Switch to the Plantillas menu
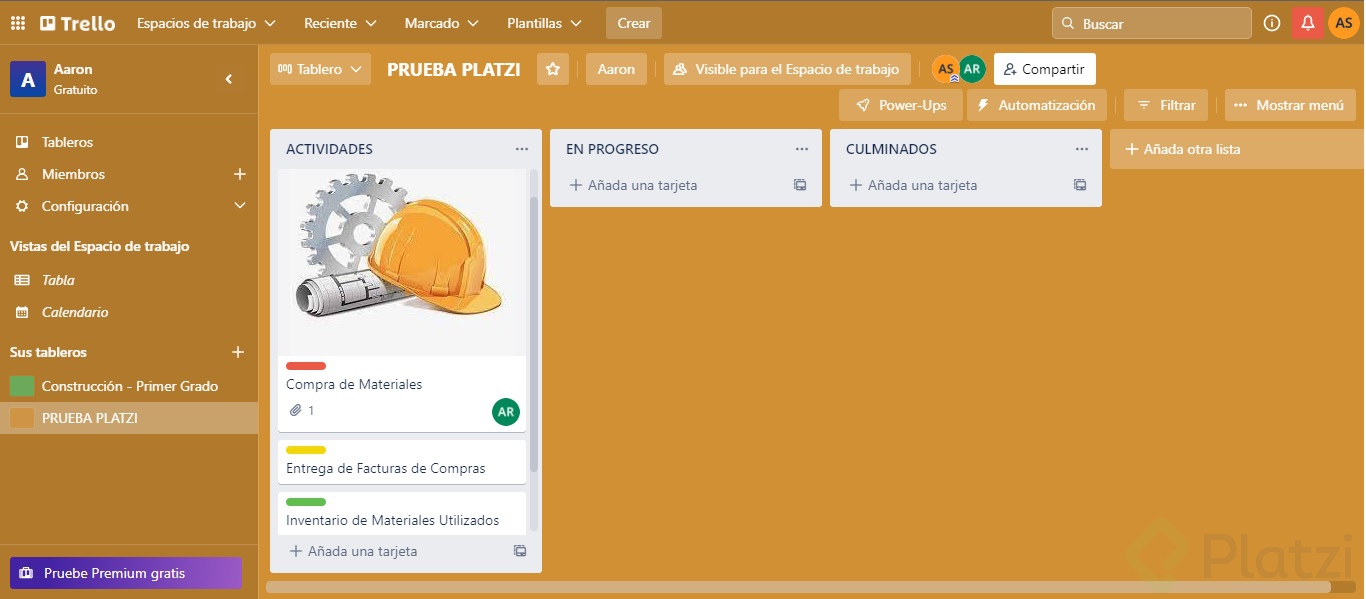 543,22
